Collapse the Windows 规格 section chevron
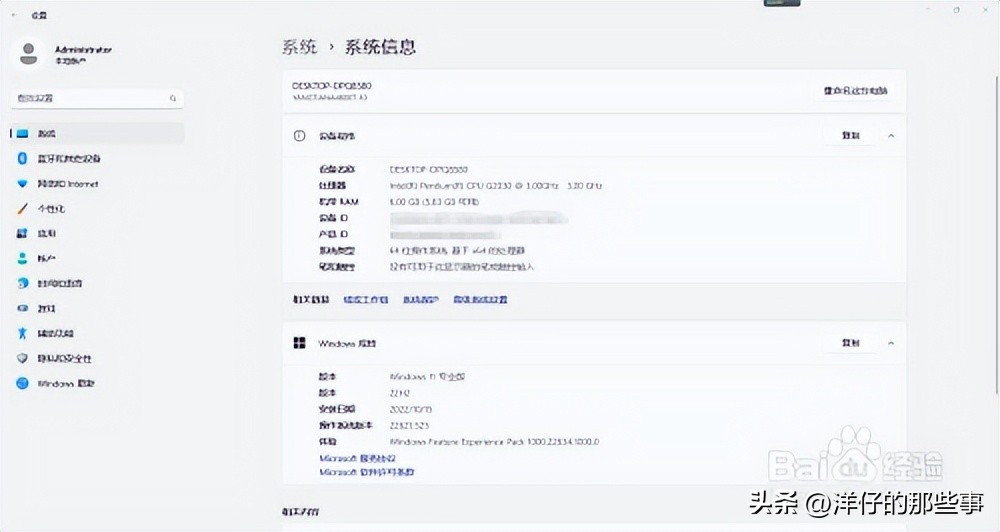 click(891, 343)
